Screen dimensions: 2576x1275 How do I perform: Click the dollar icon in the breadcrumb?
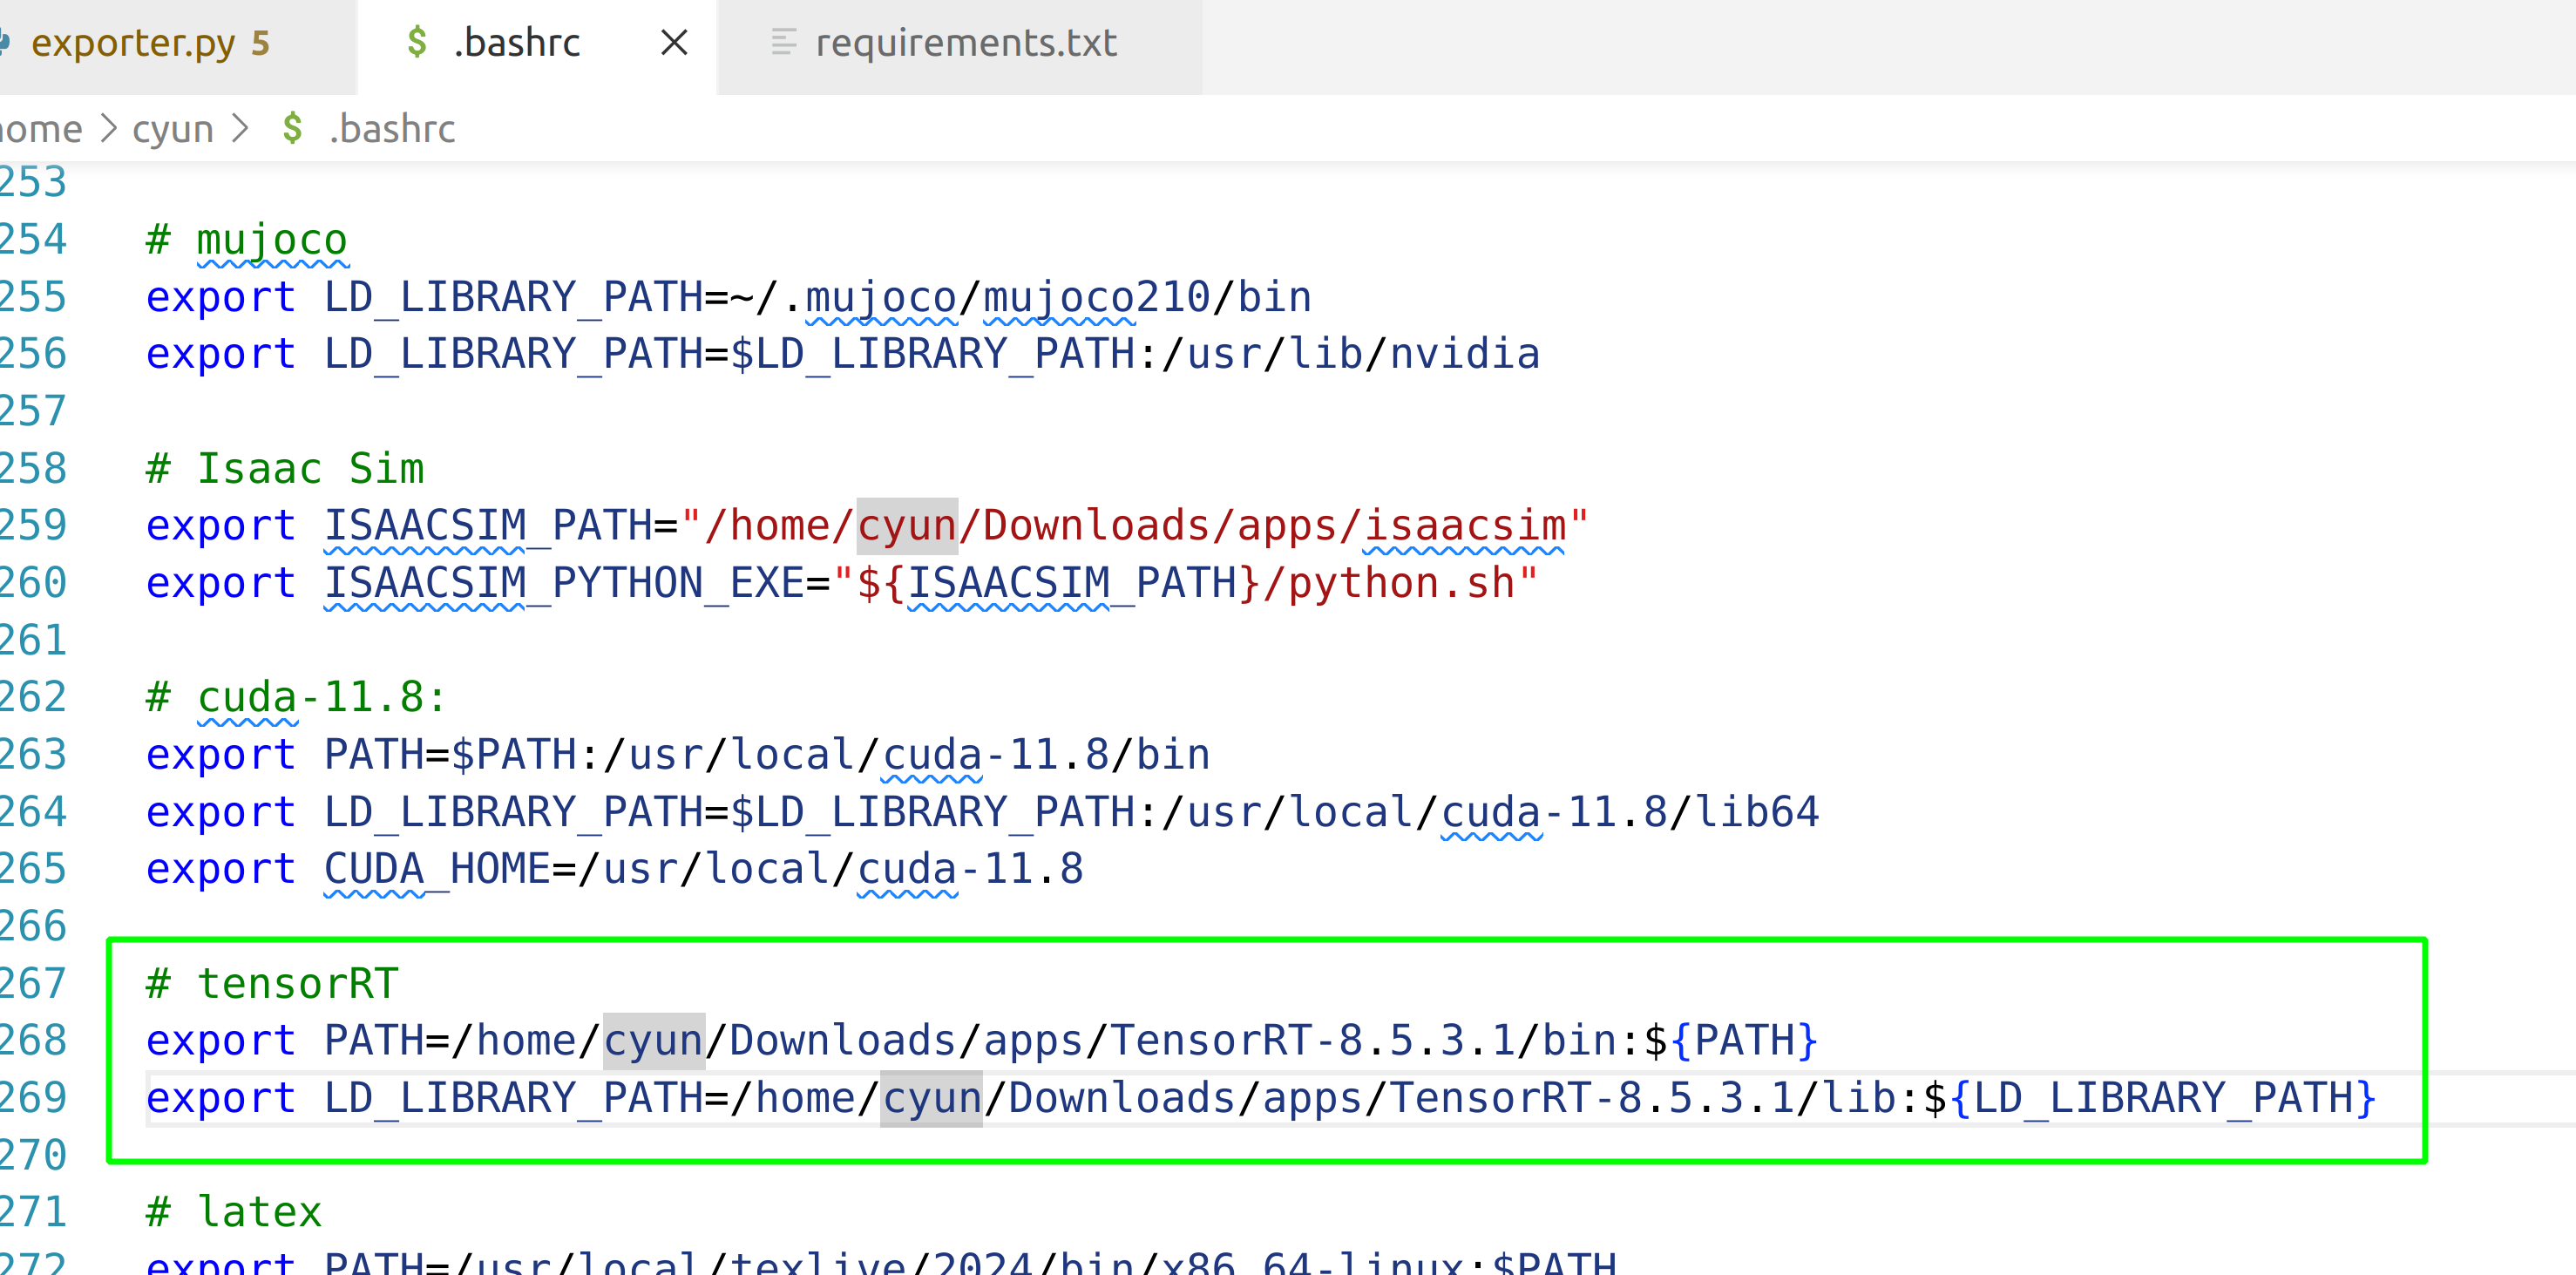(292, 129)
